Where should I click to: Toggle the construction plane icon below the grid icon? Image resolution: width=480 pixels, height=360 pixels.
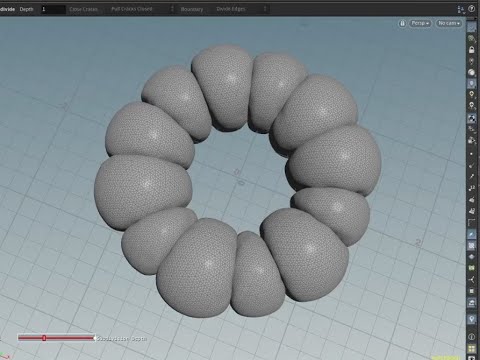click(x=471, y=39)
